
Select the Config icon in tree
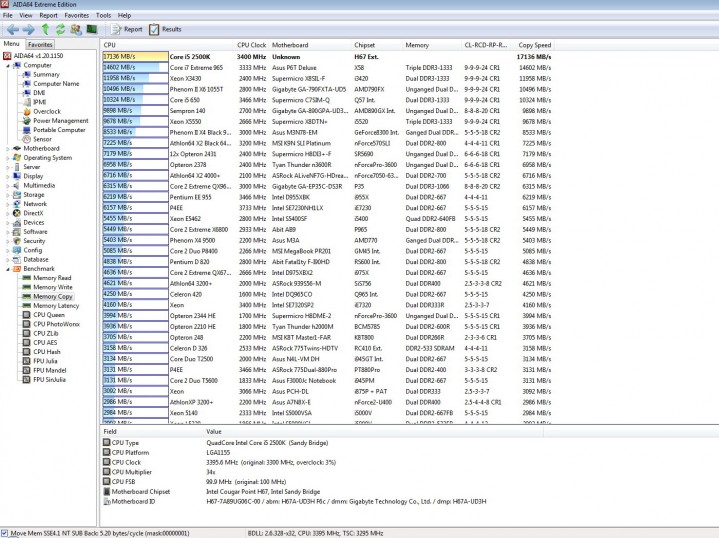pyautogui.click(x=17, y=250)
